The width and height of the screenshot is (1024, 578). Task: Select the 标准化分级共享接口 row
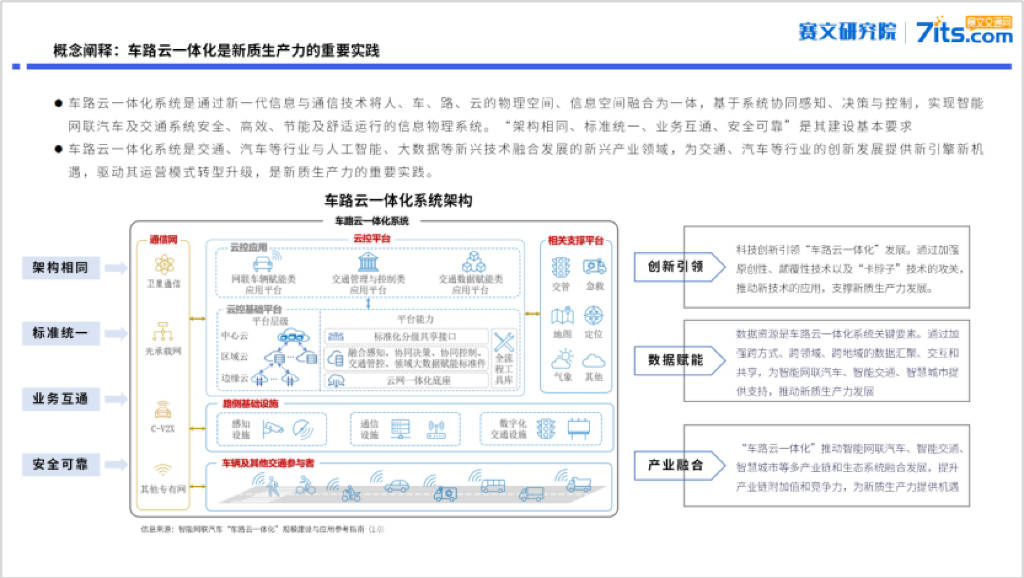point(407,336)
